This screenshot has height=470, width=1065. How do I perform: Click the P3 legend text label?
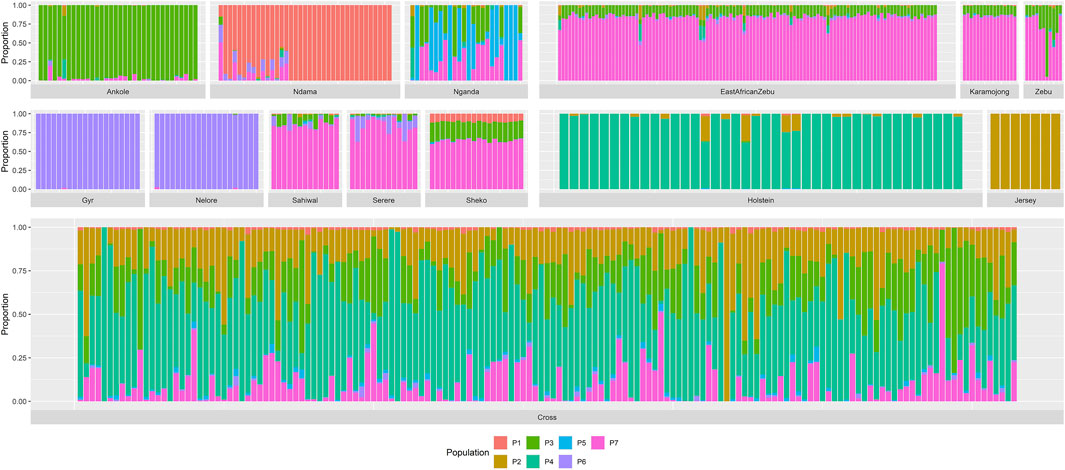pyautogui.click(x=551, y=443)
